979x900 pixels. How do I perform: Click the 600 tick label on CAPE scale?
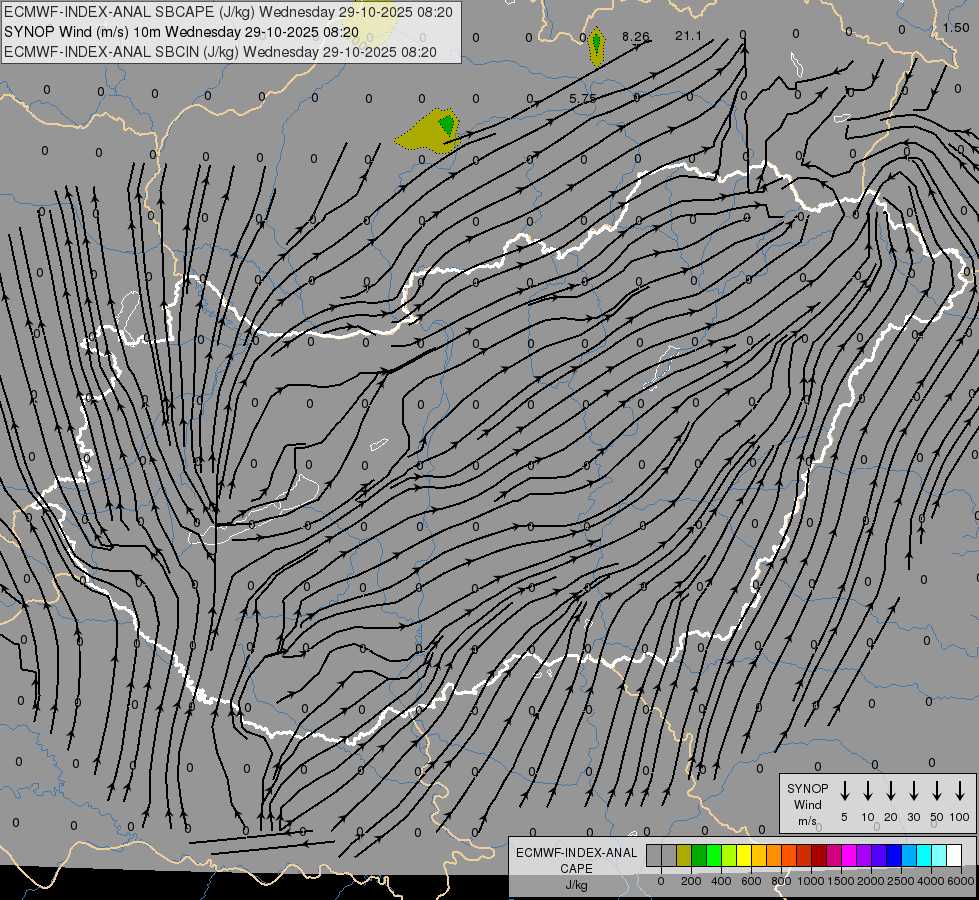point(751,881)
